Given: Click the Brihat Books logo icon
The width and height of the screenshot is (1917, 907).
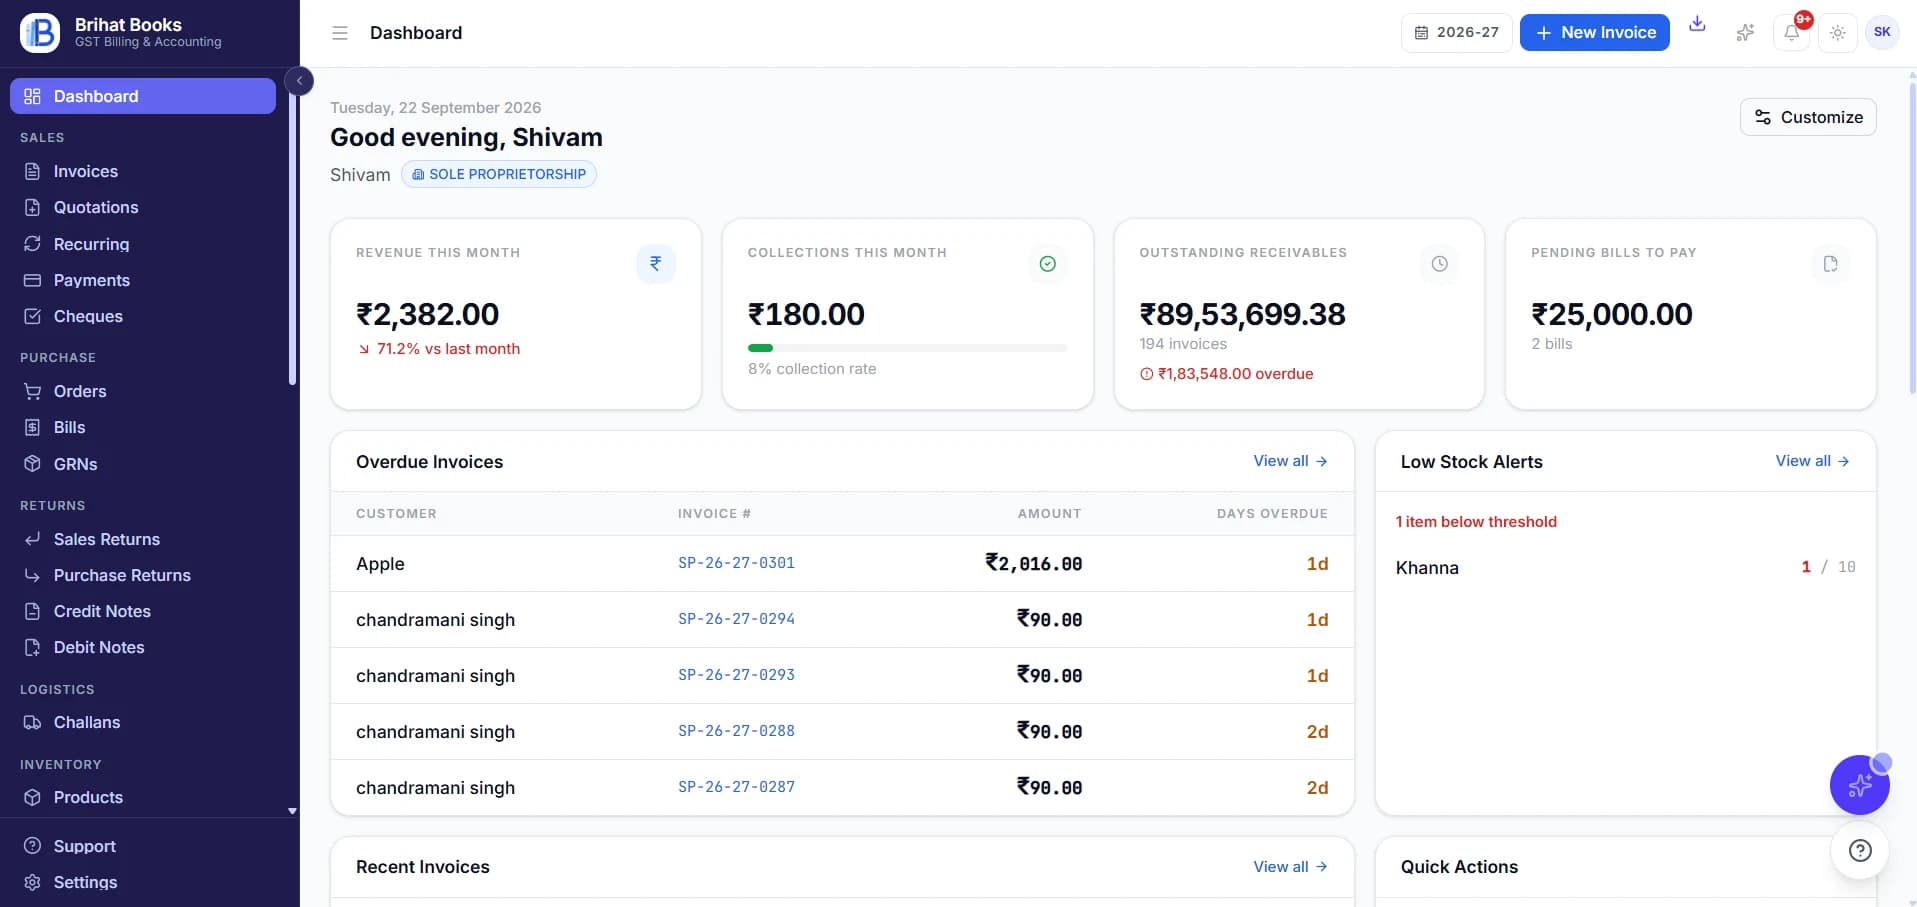Looking at the screenshot, I should pyautogui.click(x=40, y=33).
